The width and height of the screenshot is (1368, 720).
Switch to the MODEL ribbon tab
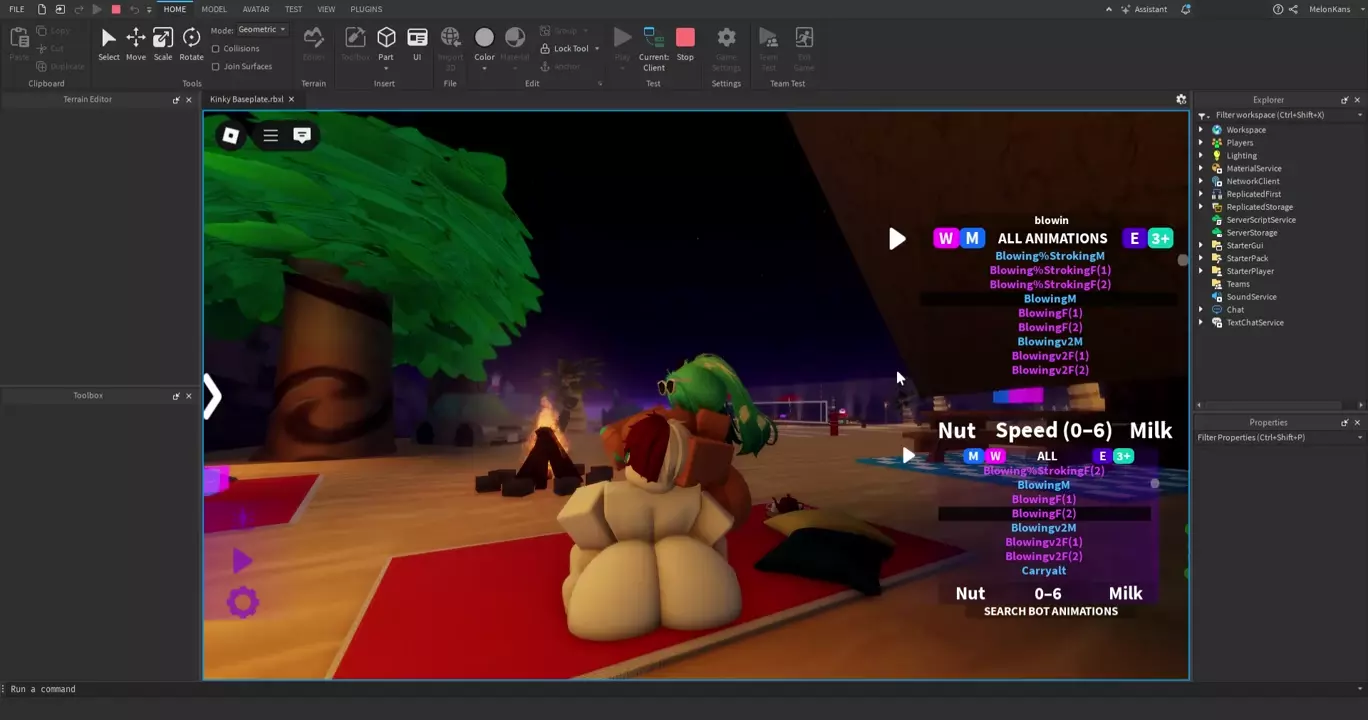[214, 9]
